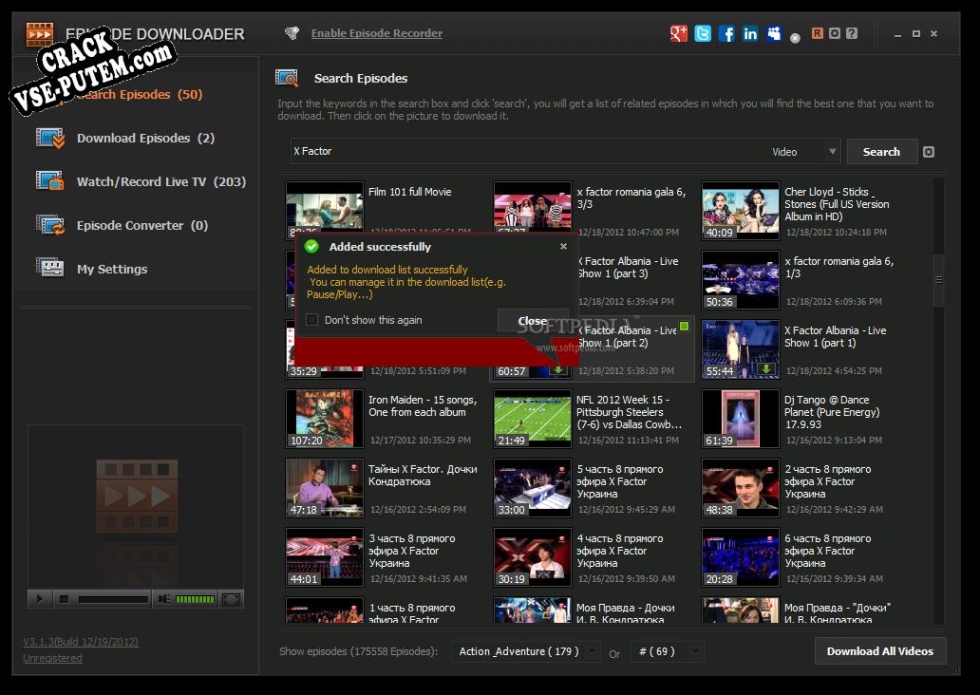Open the 44:01 3 часть thumbnail
This screenshot has height=695, width=980.
pyautogui.click(x=324, y=557)
